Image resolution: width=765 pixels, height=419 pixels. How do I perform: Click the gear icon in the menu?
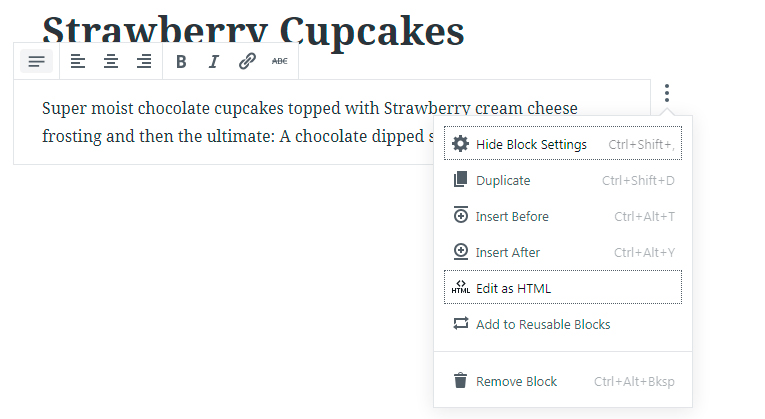point(460,144)
